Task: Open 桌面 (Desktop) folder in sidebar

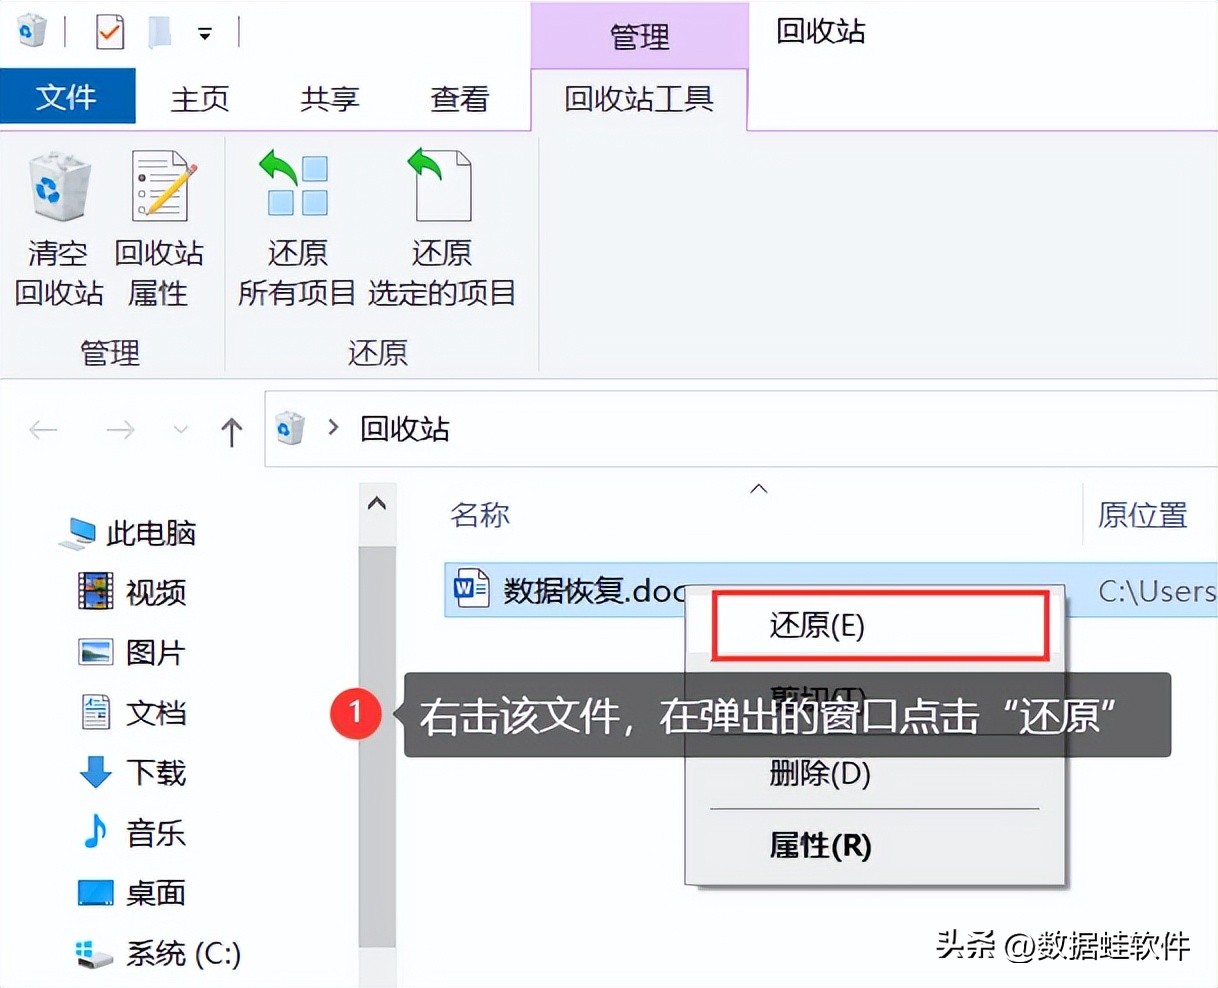Action: 133,892
